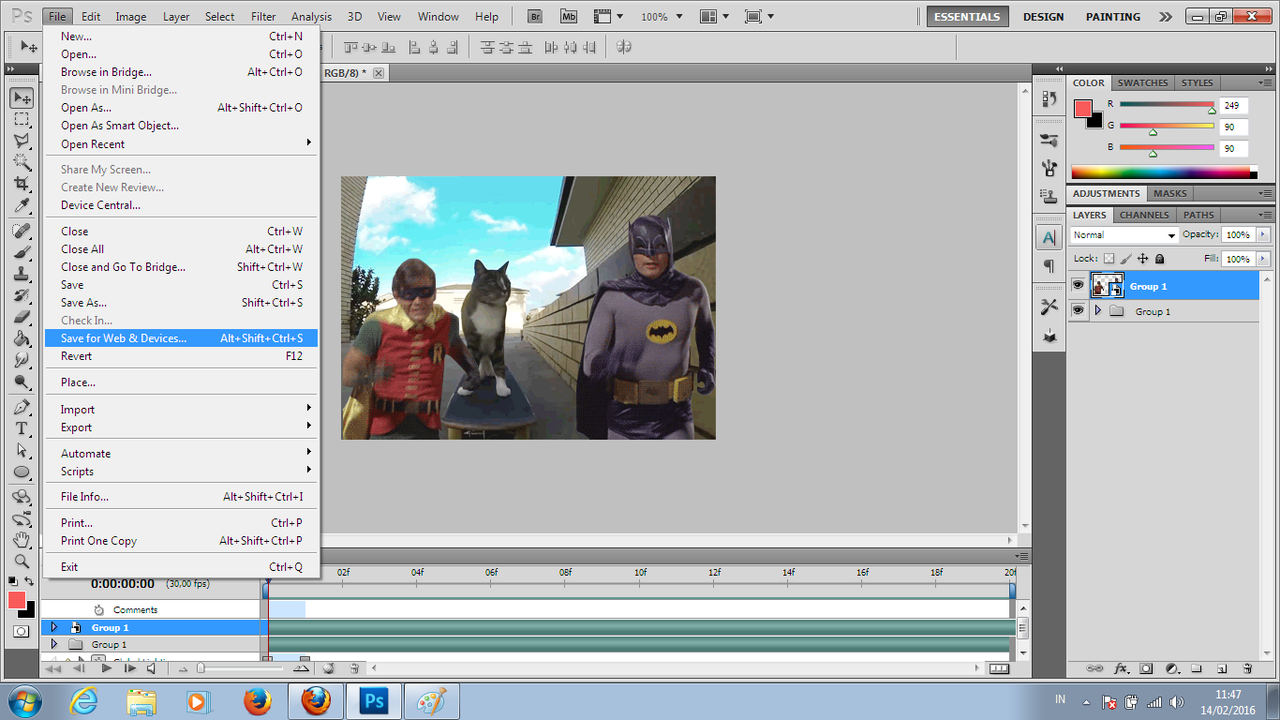This screenshot has height=720, width=1280.
Task: Add a layer style with fx icon
Action: pos(1121,668)
